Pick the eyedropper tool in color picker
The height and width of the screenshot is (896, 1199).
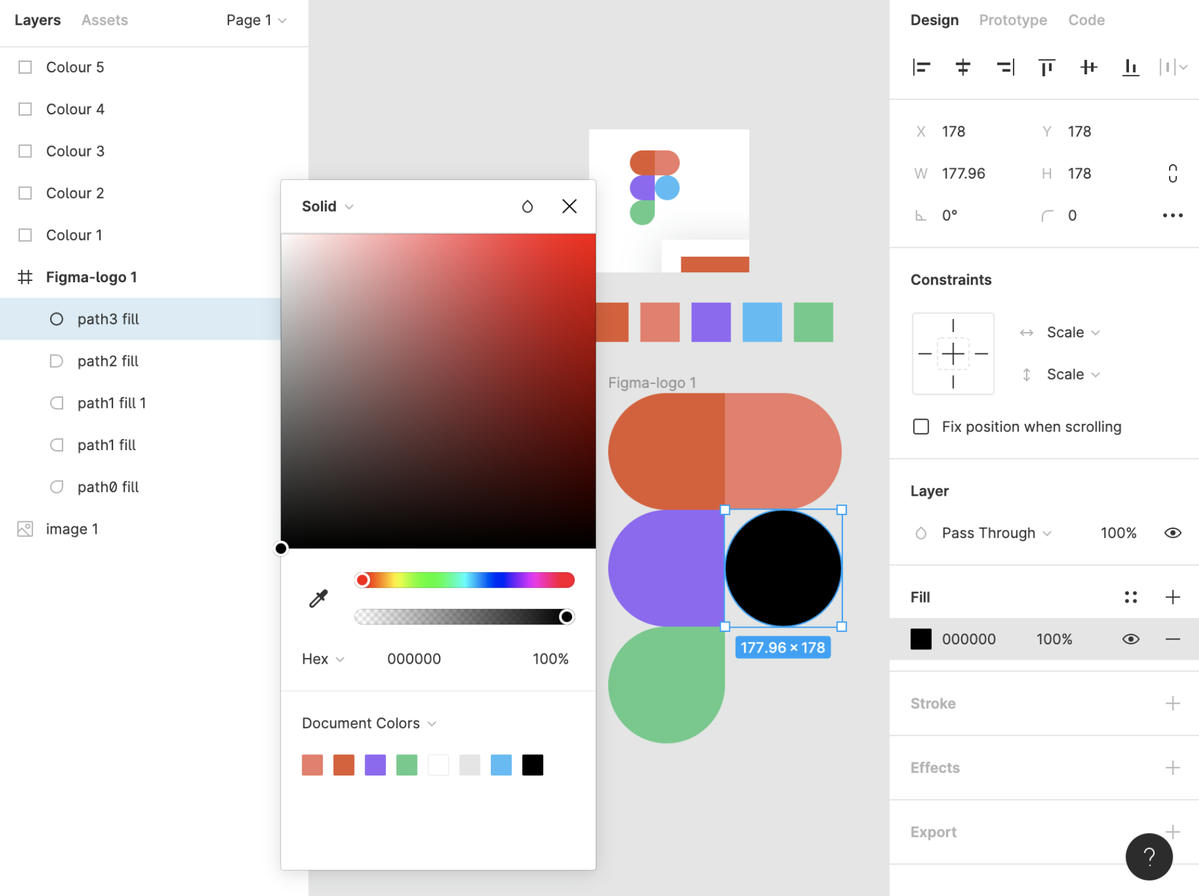click(318, 598)
